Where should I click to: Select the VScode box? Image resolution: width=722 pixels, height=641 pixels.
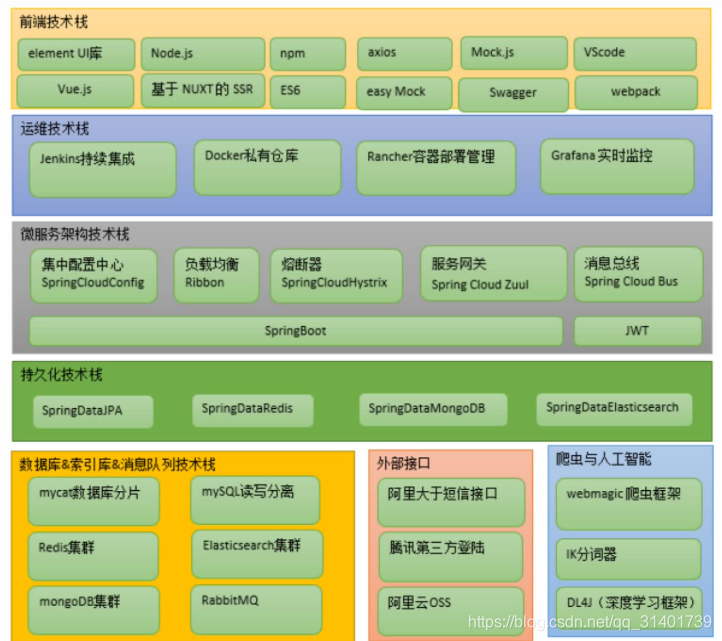click(635, 53)
